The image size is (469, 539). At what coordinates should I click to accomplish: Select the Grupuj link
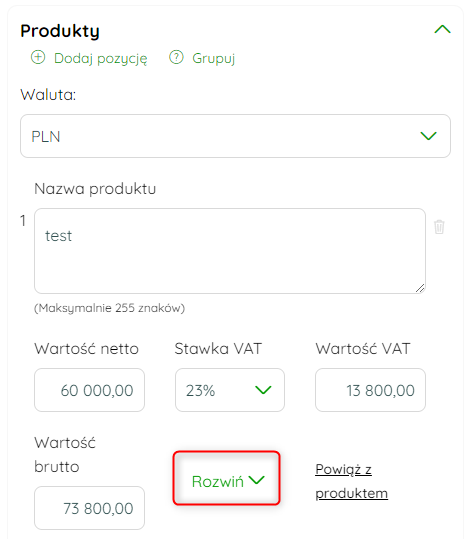(x=214, y=58)
